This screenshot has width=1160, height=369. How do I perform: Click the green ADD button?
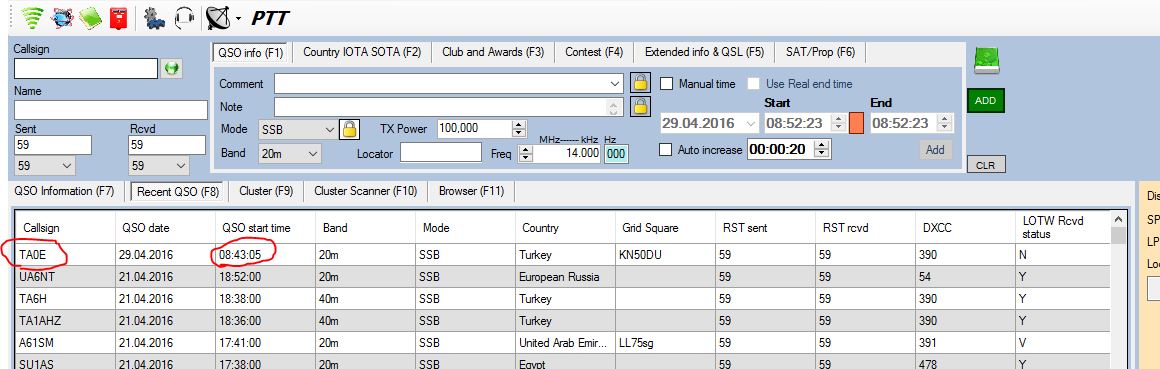pyautogui.click(x=985, y=101)
